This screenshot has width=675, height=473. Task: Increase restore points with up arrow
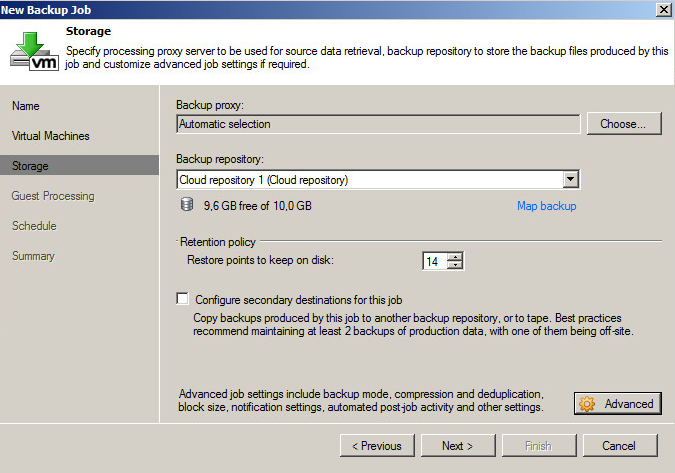tap(456, 257)
